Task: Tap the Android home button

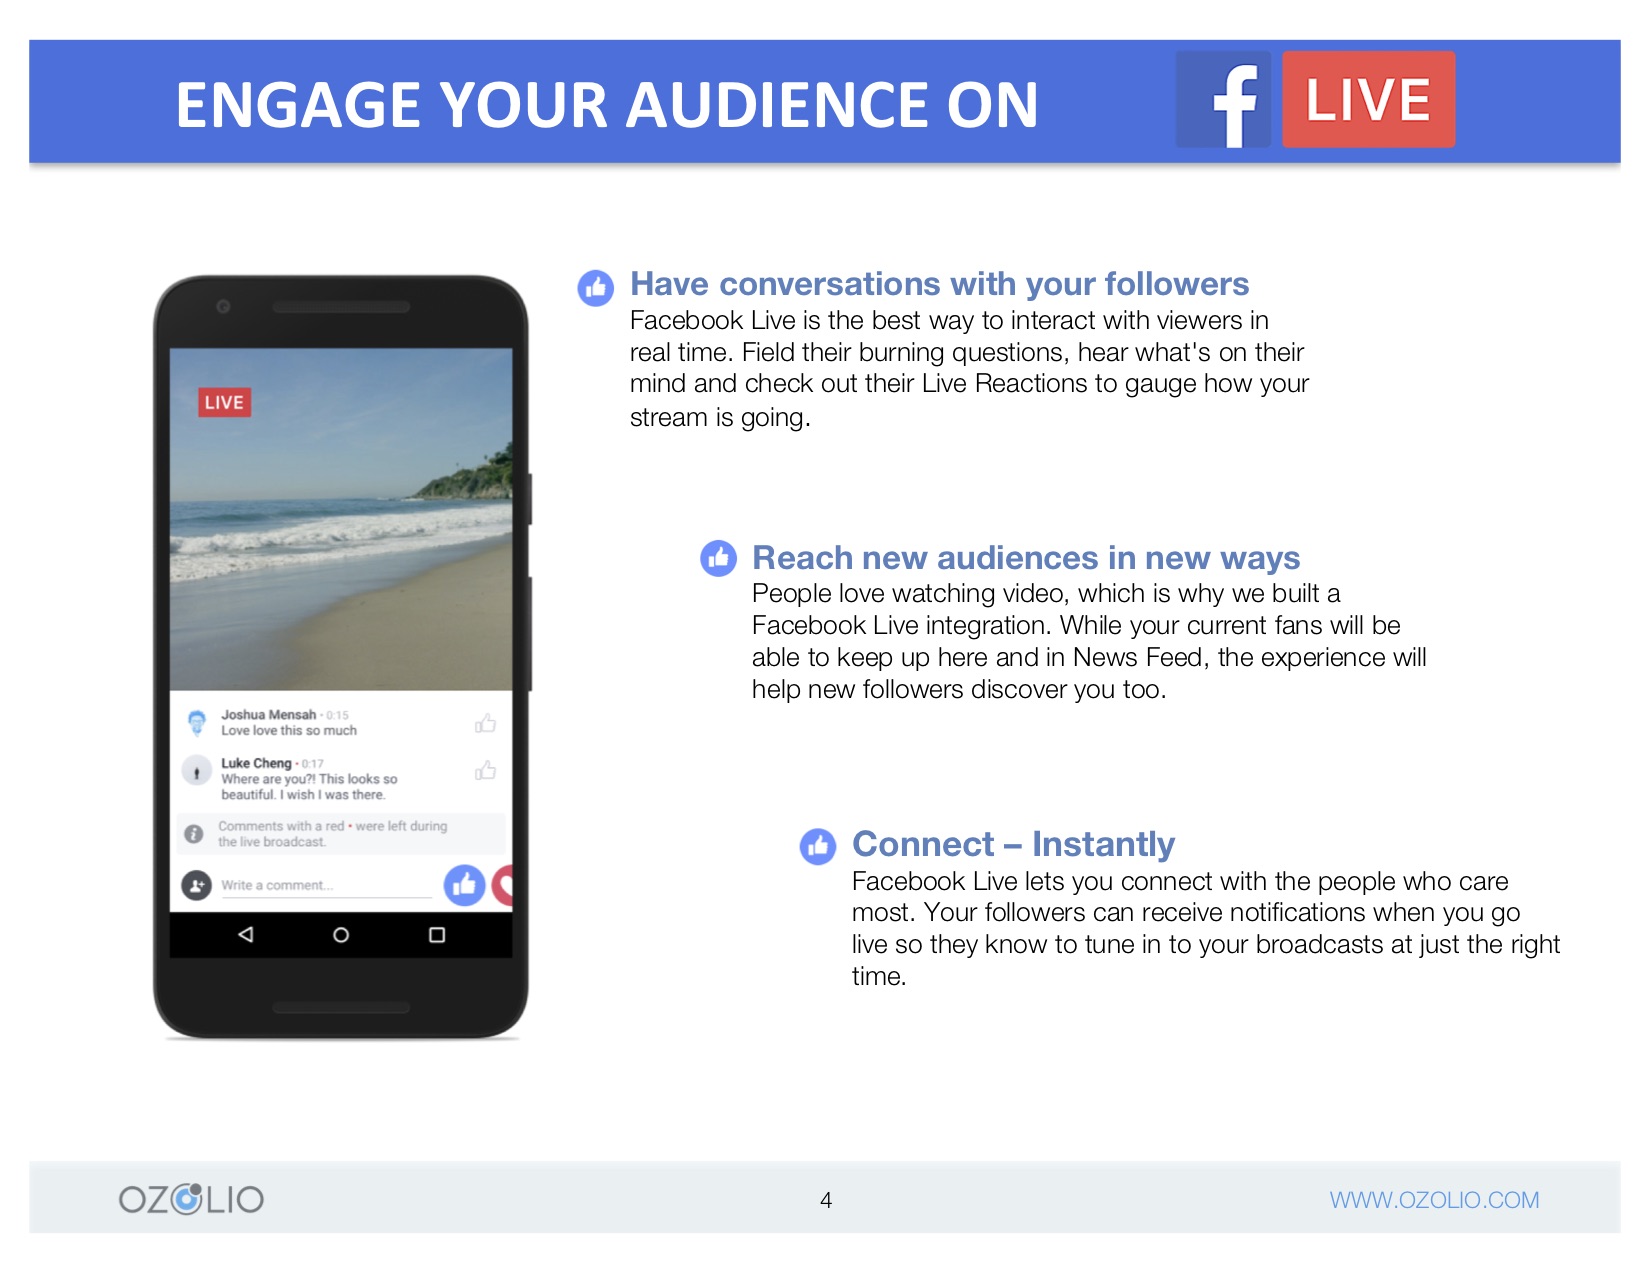Action: pos(341,935)
